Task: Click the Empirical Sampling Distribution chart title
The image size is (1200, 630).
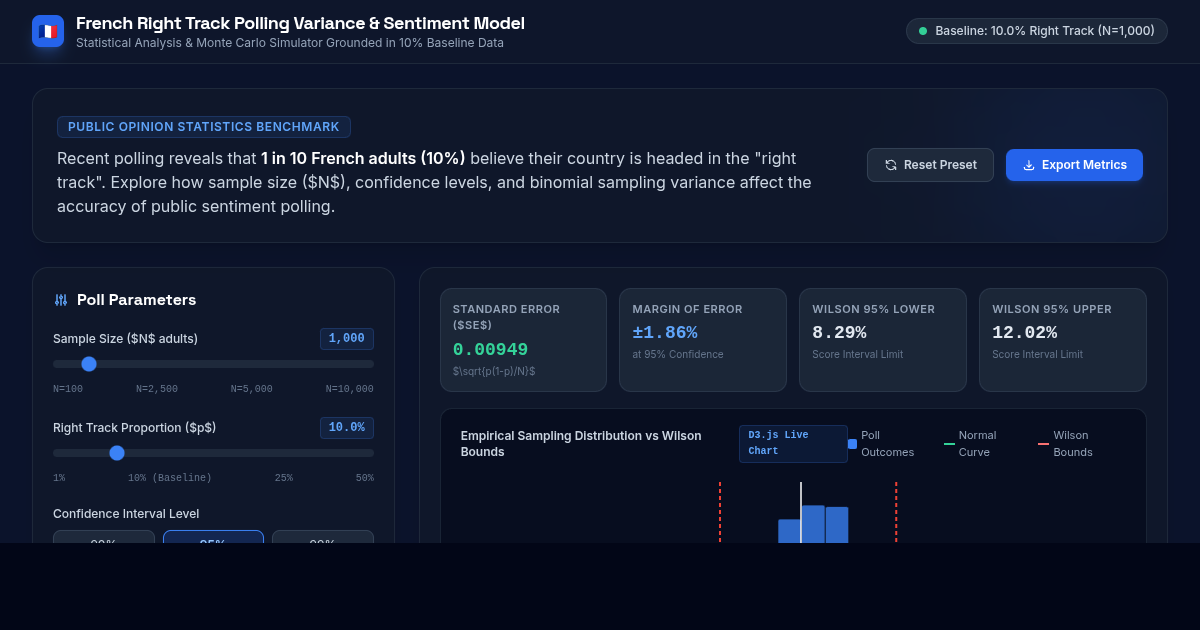Action: coord(581,443)
